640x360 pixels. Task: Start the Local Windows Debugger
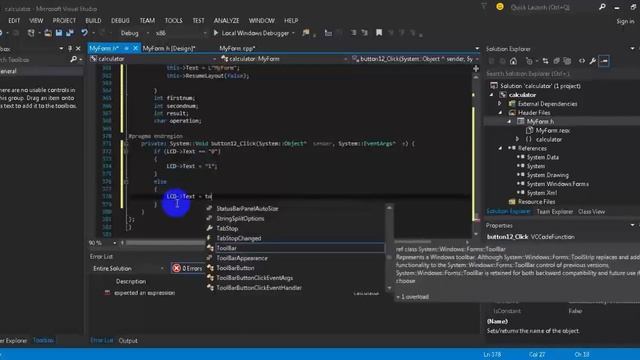pos(254,33)
